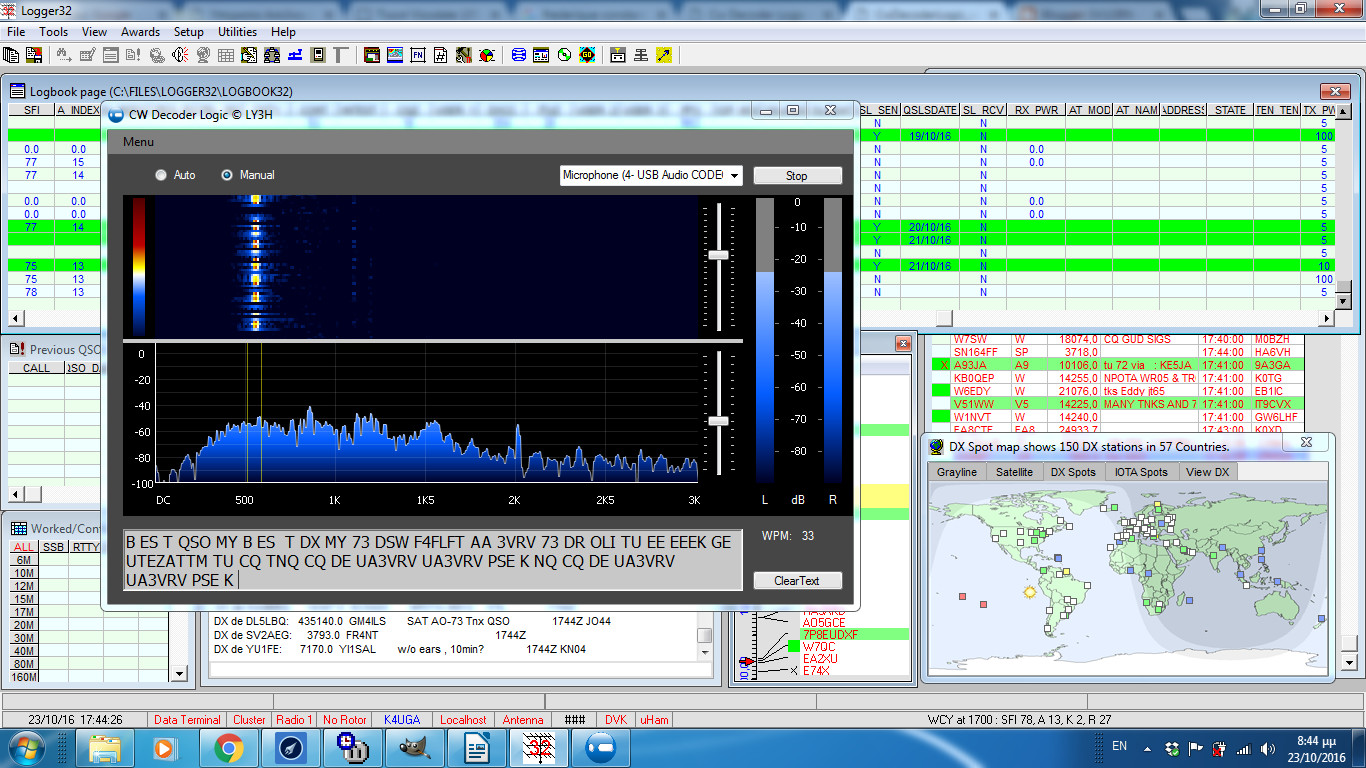Adjust the right audio level slider
1366x768 pixels.
pyautogui.click(x=716, y=421)
